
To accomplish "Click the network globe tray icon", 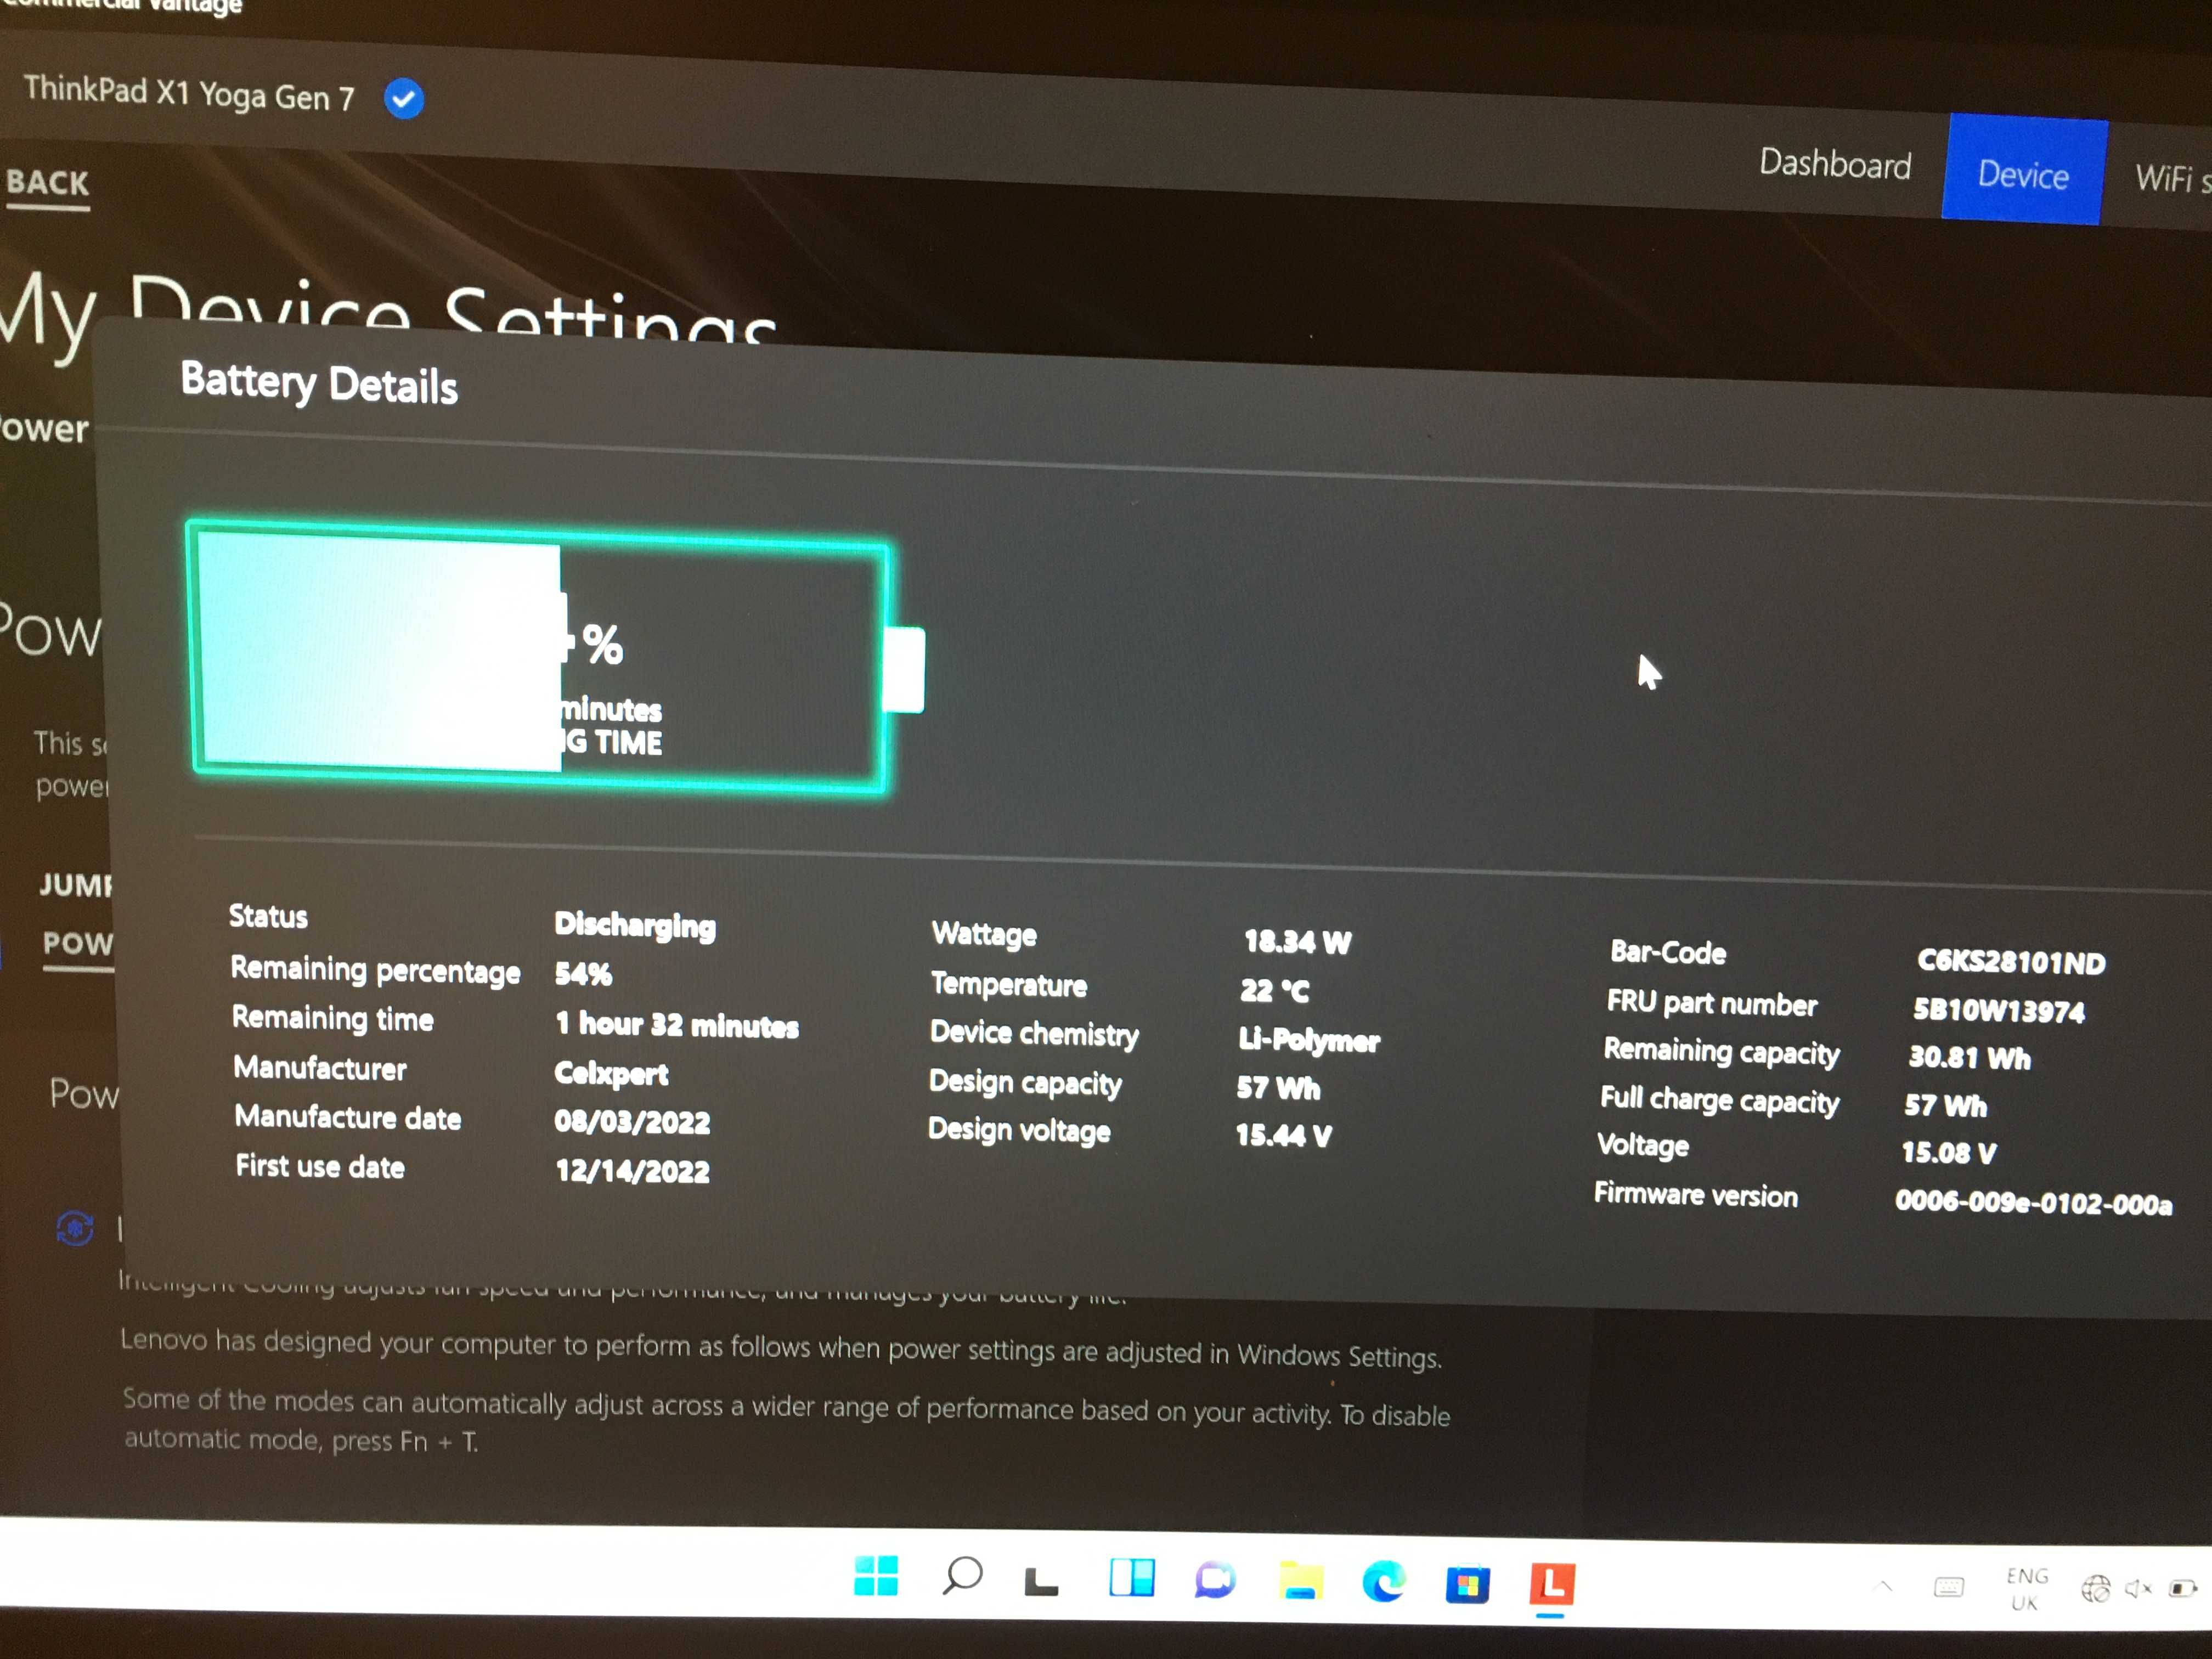I will pyautogui.click(x=2096, y=1588).
